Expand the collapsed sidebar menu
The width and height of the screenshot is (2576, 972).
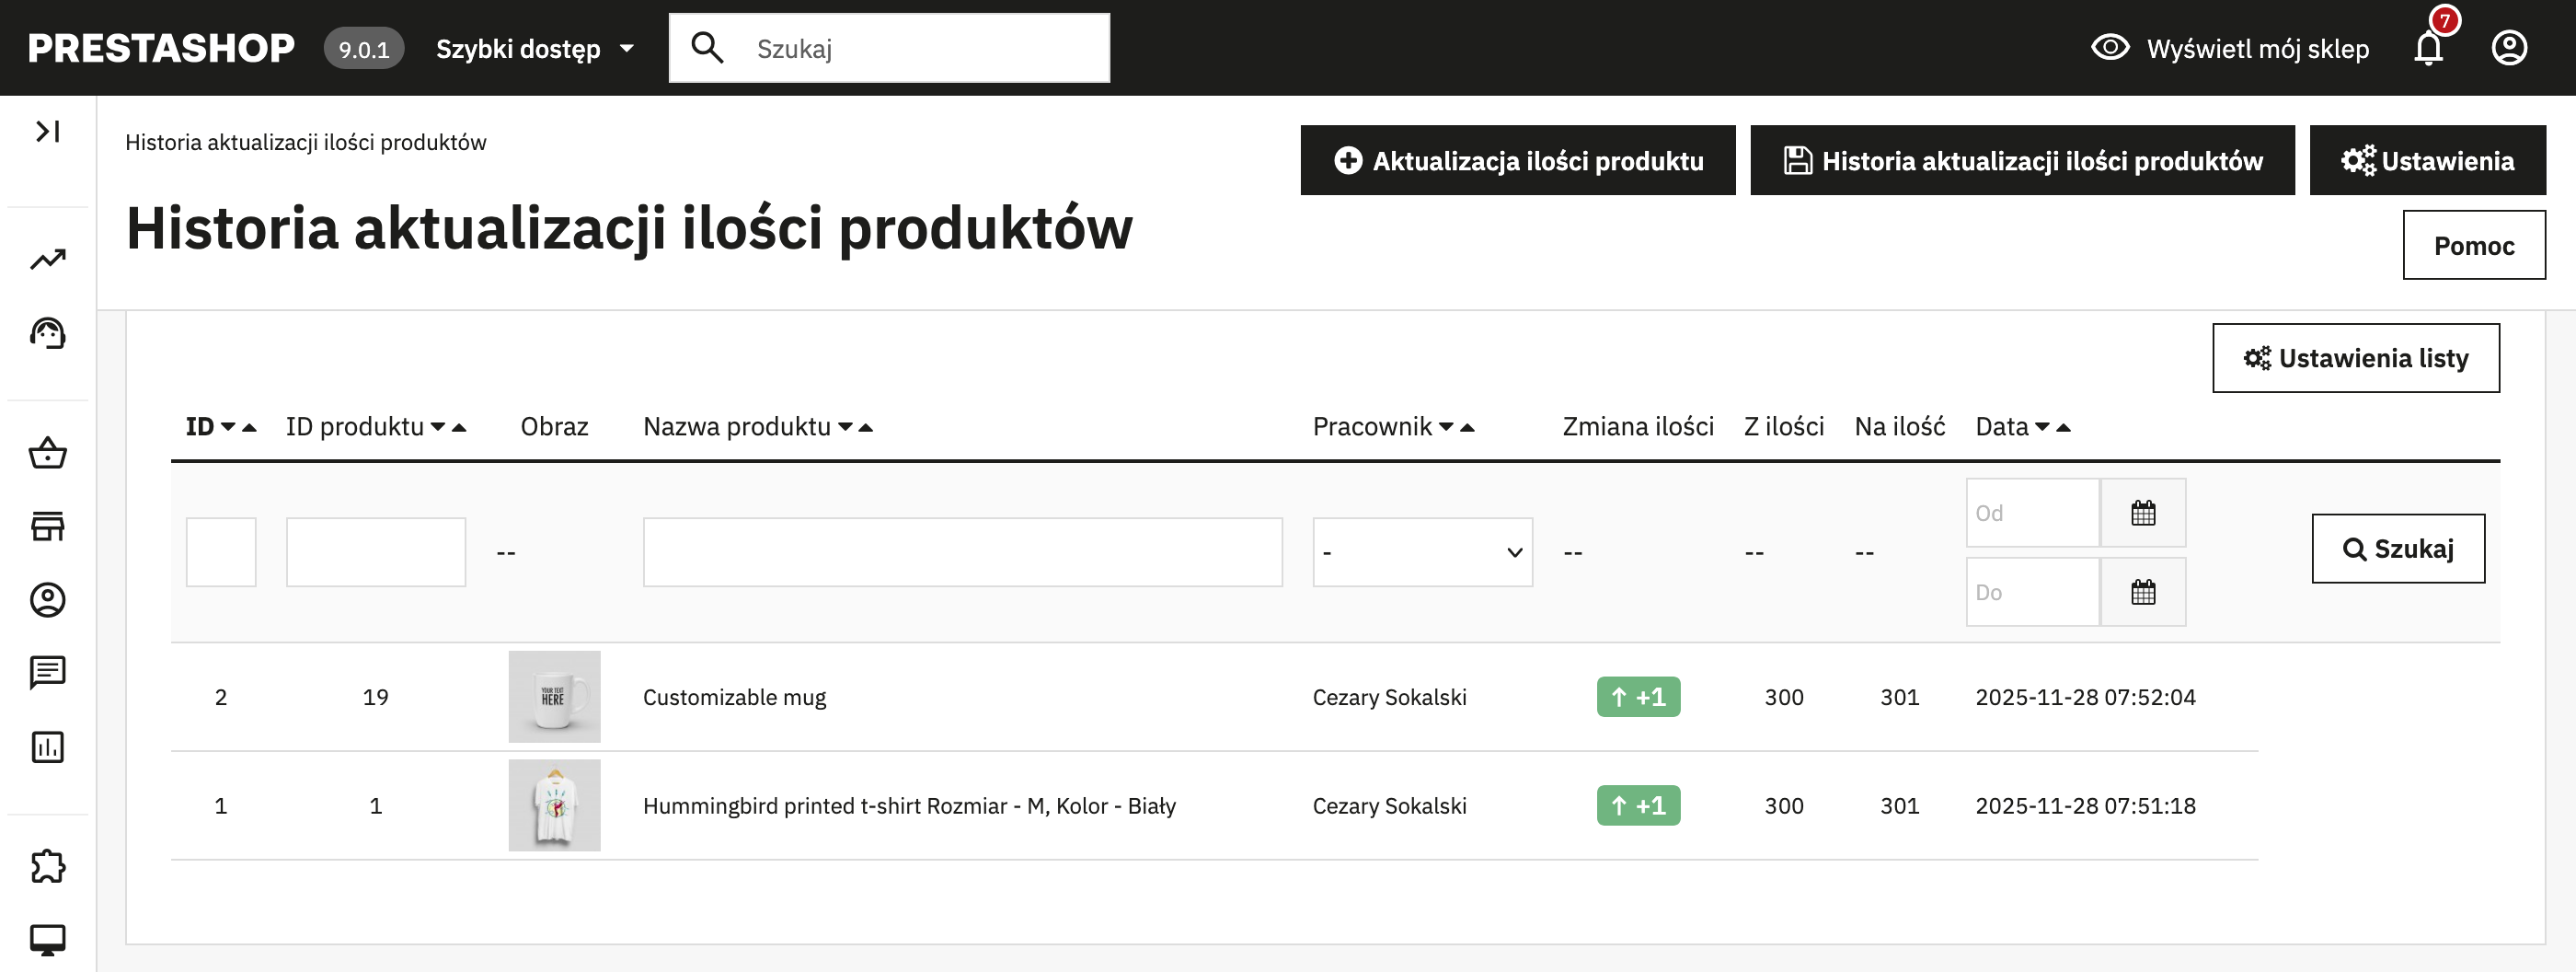point(47,131)
